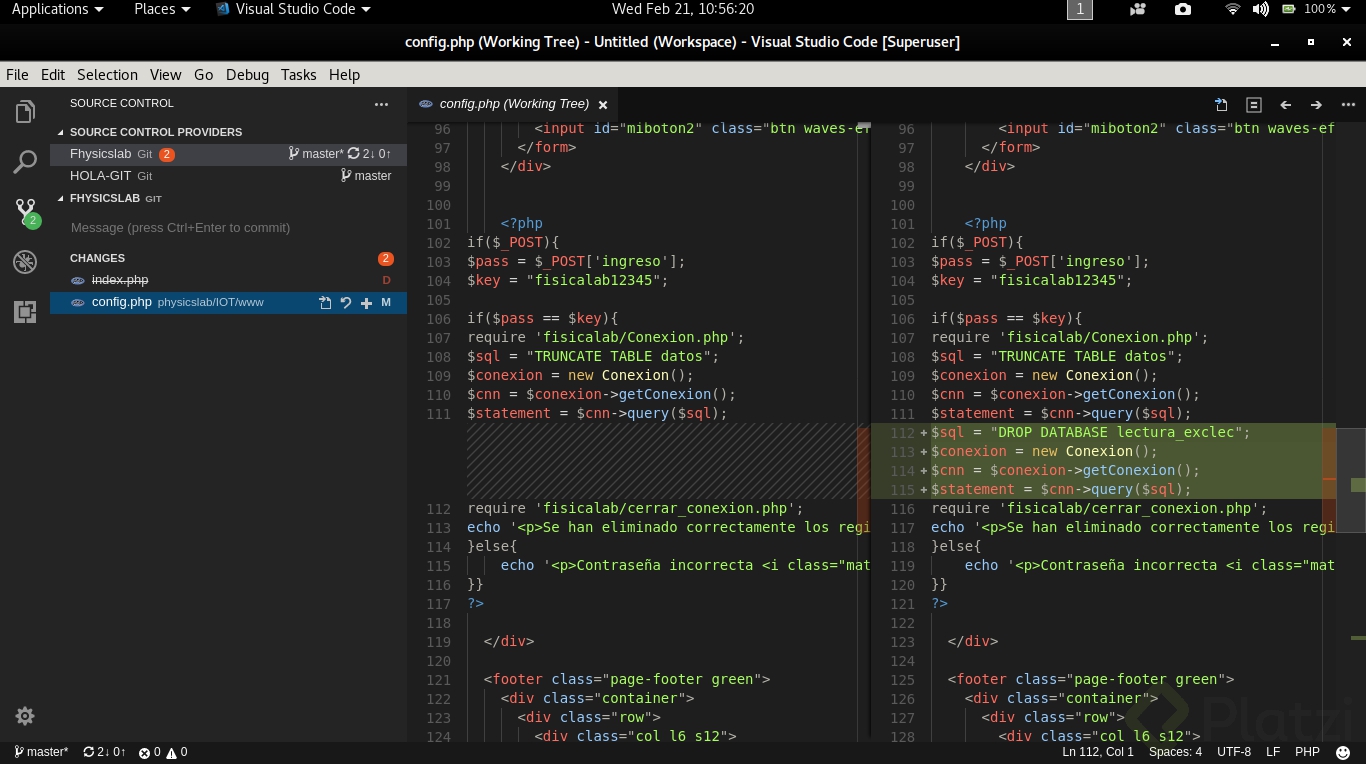Select HOLA-GIT Git provider

(228, 175)
